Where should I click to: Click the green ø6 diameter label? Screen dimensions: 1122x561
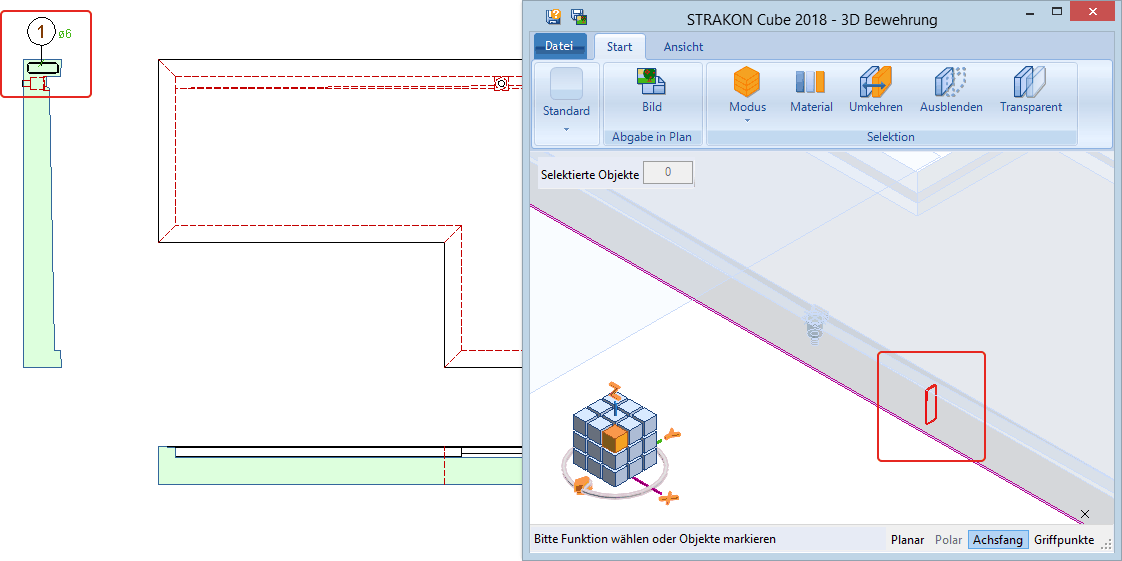[64, 34]
